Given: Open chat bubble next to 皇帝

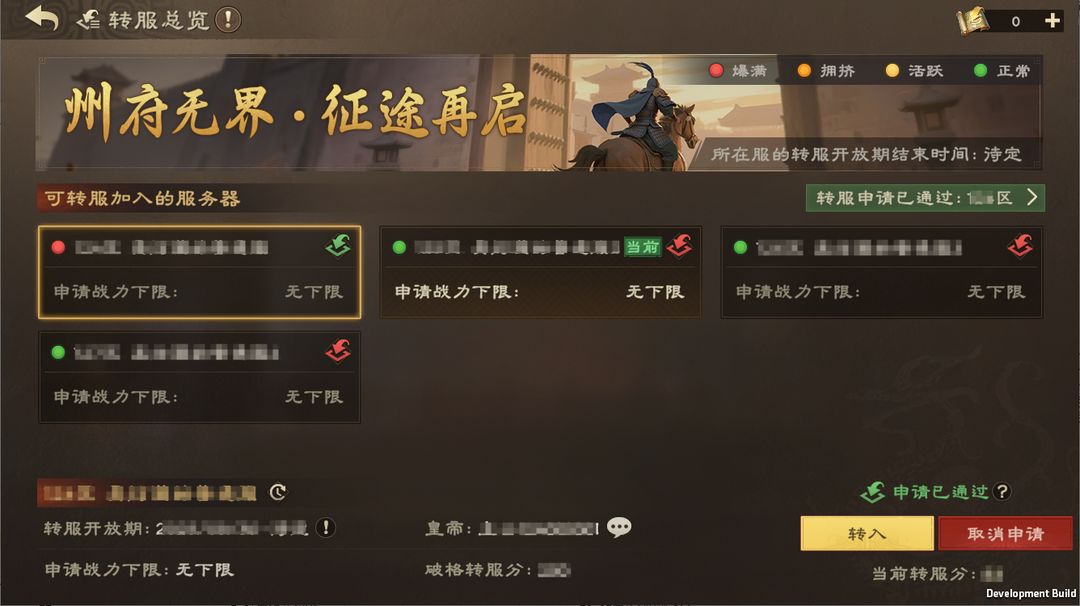Looking at the screenshot, I should pyautogui.click(x=619, y=527).
